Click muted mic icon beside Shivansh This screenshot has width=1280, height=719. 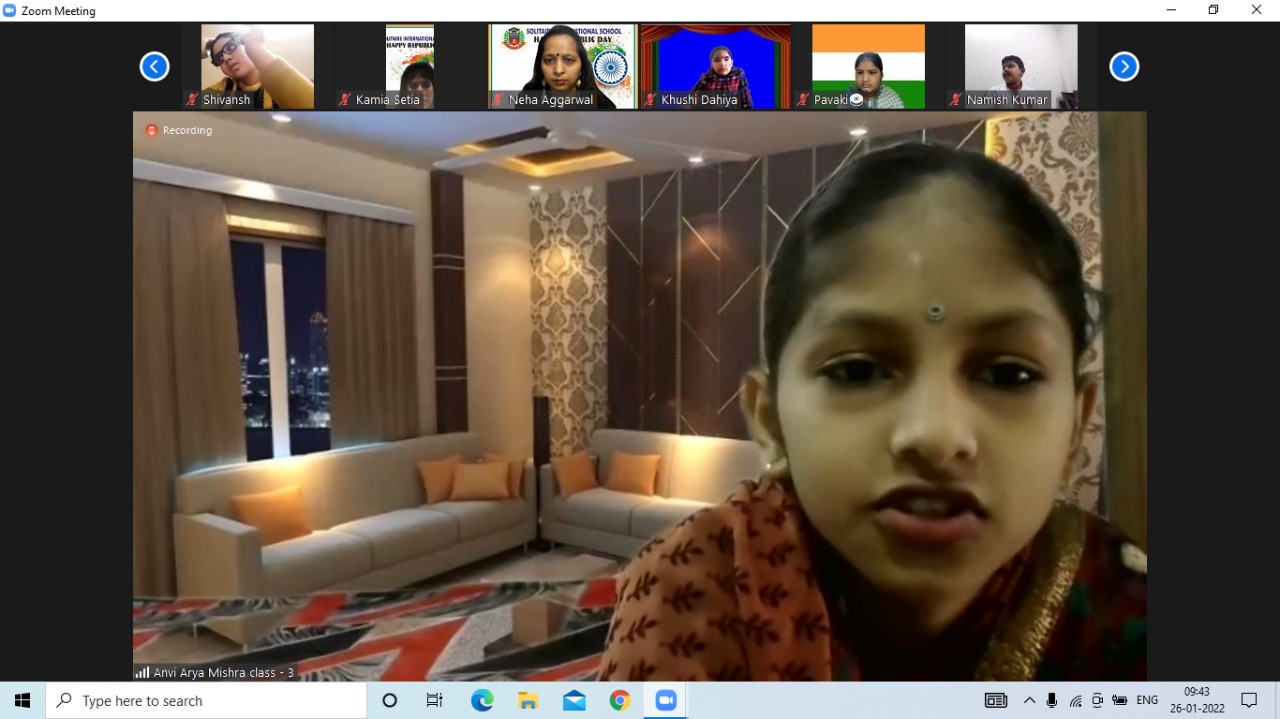pos(192,100)
